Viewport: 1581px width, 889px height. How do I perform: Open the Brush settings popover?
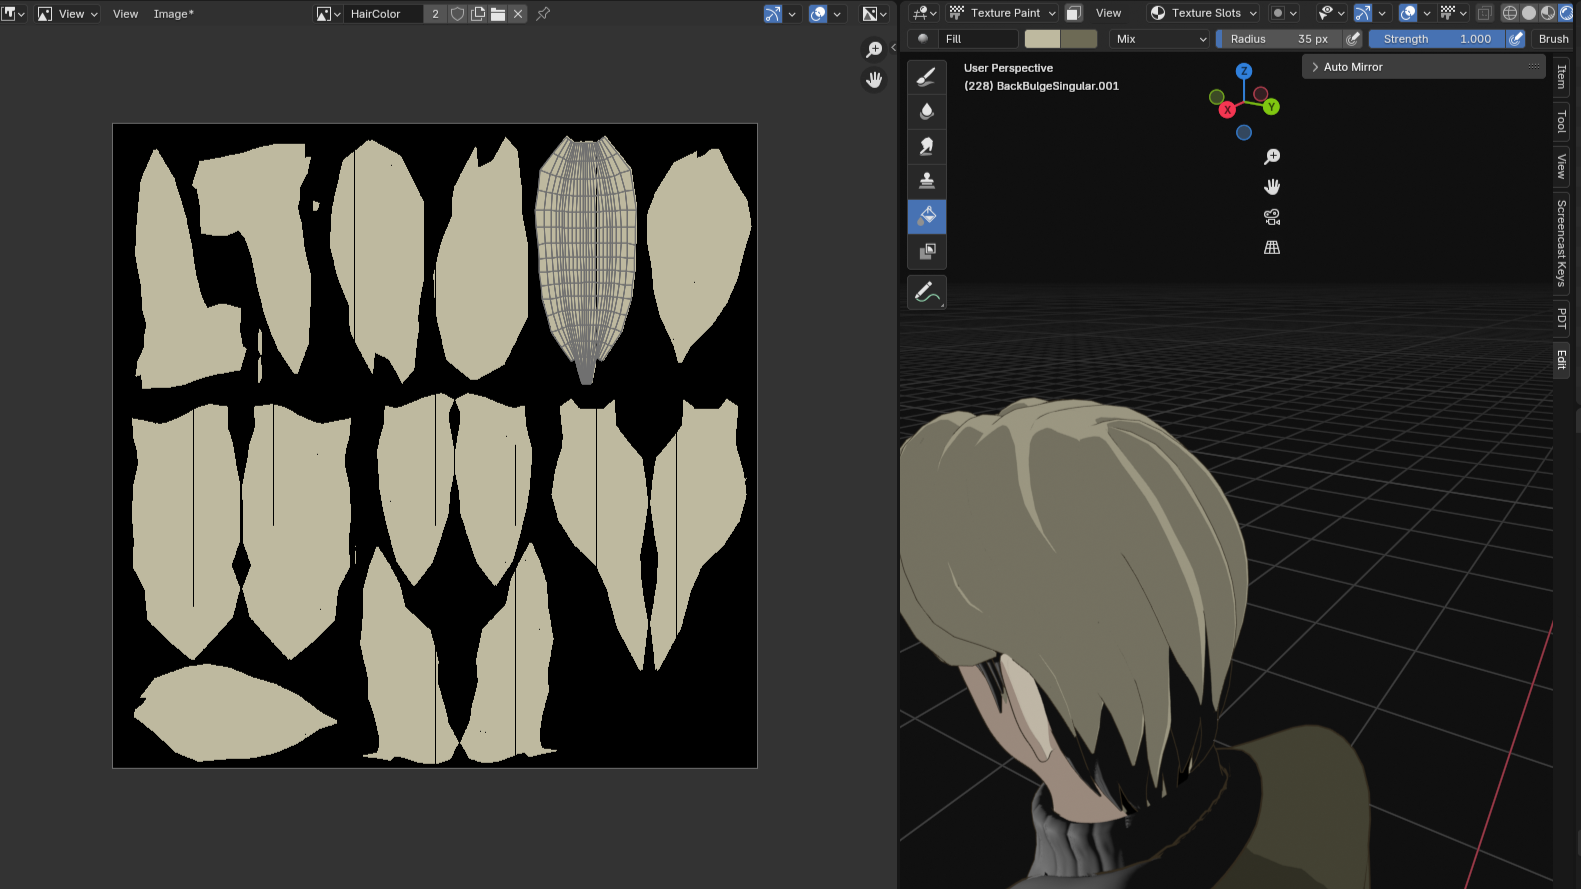[x=1553, y=39]
